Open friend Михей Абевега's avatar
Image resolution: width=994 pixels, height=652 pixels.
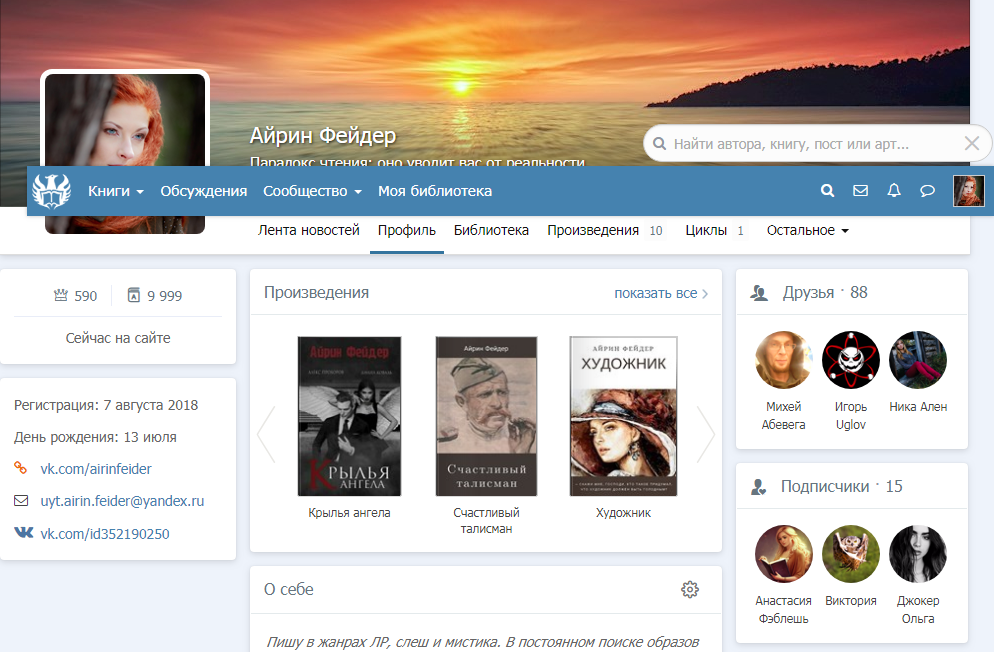(784, 360)
